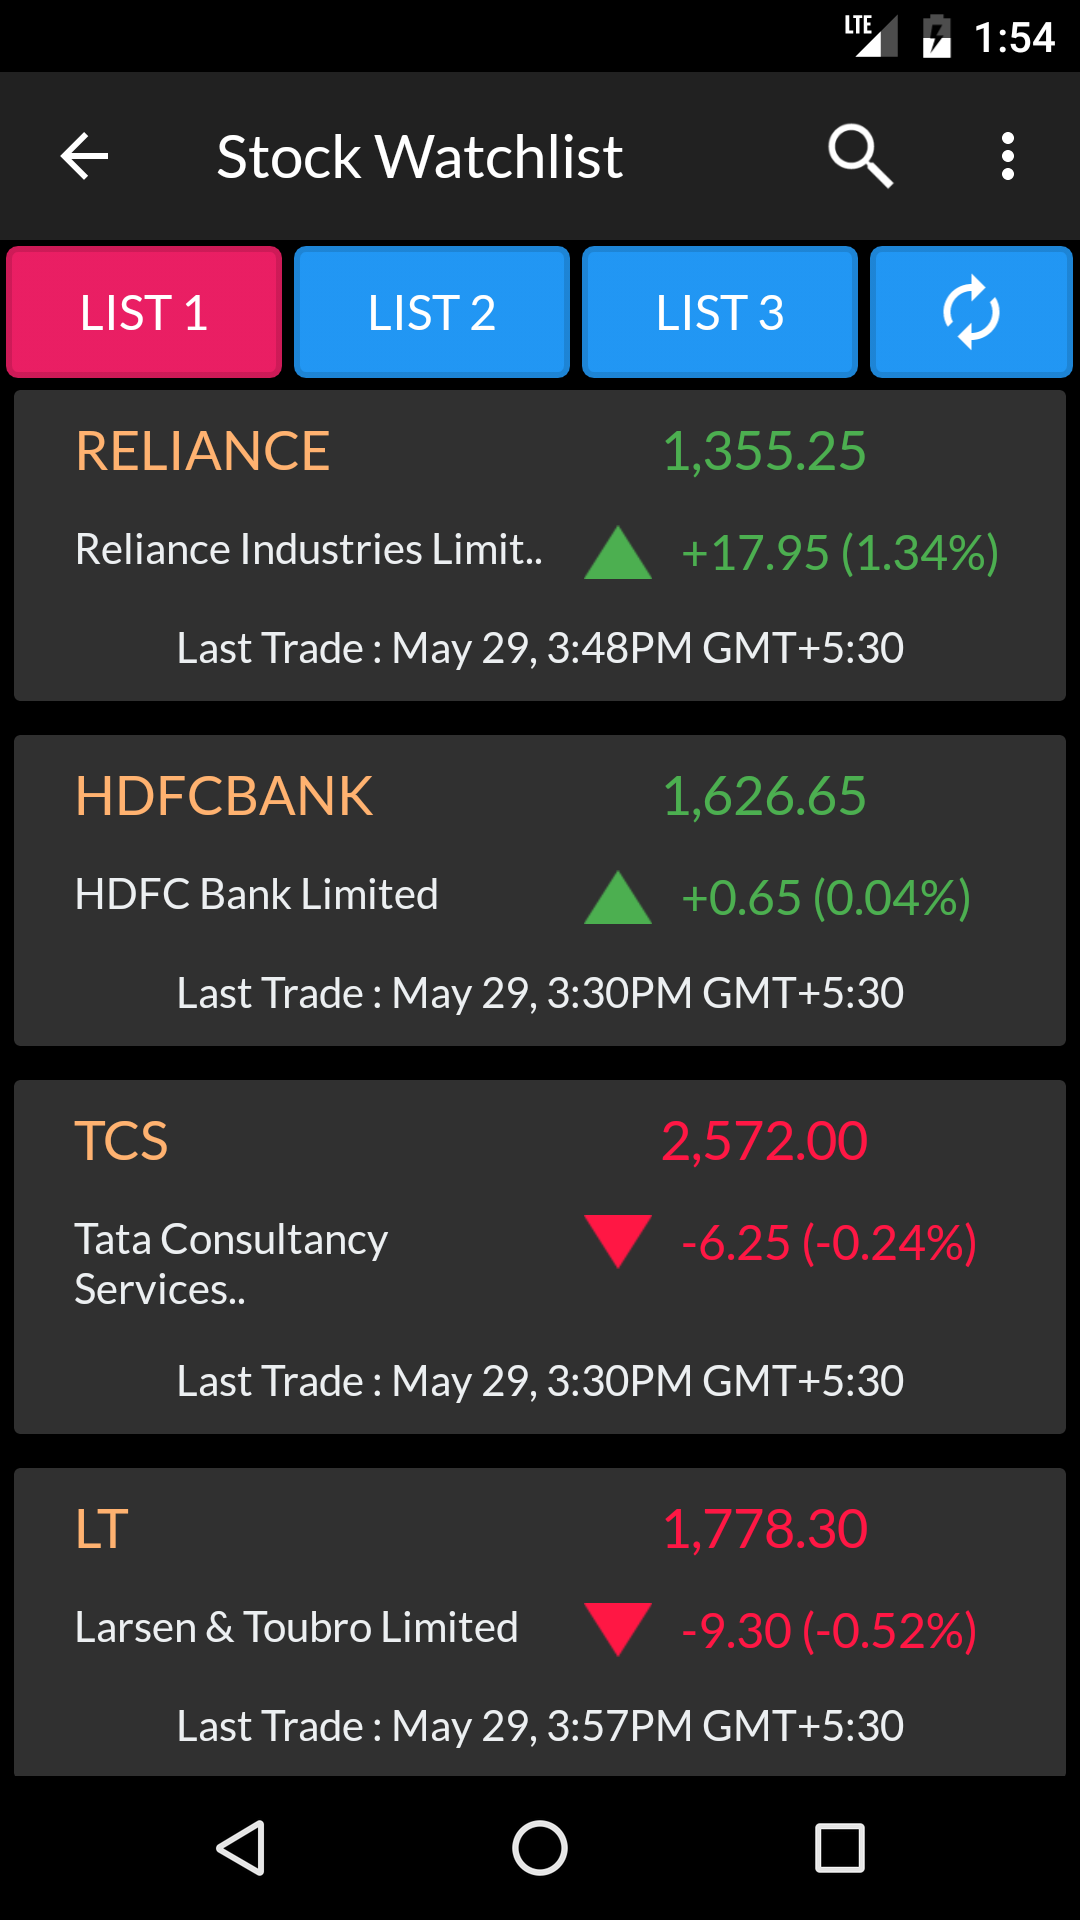Open the three-dot overflow menu

pyautogui.click(x=1008, y=157)
